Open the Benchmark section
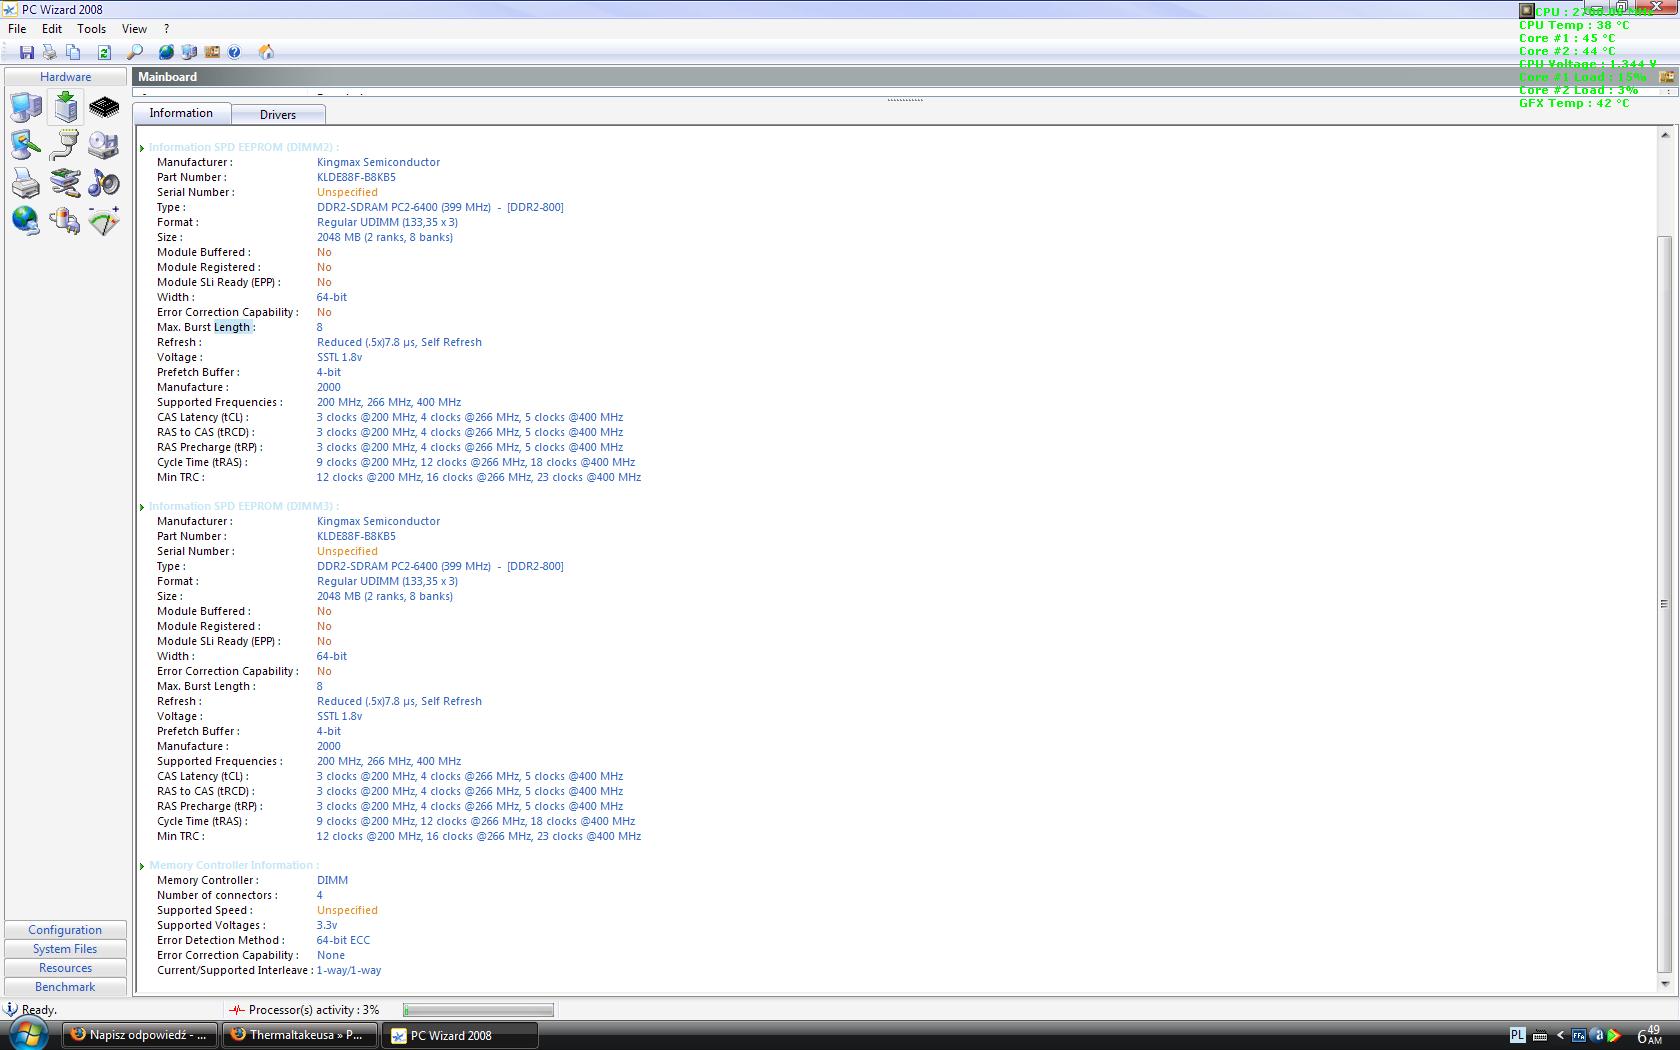The width and height of the screenshot is (1680, 1050). pyautogui.click(x=65, y=987)
